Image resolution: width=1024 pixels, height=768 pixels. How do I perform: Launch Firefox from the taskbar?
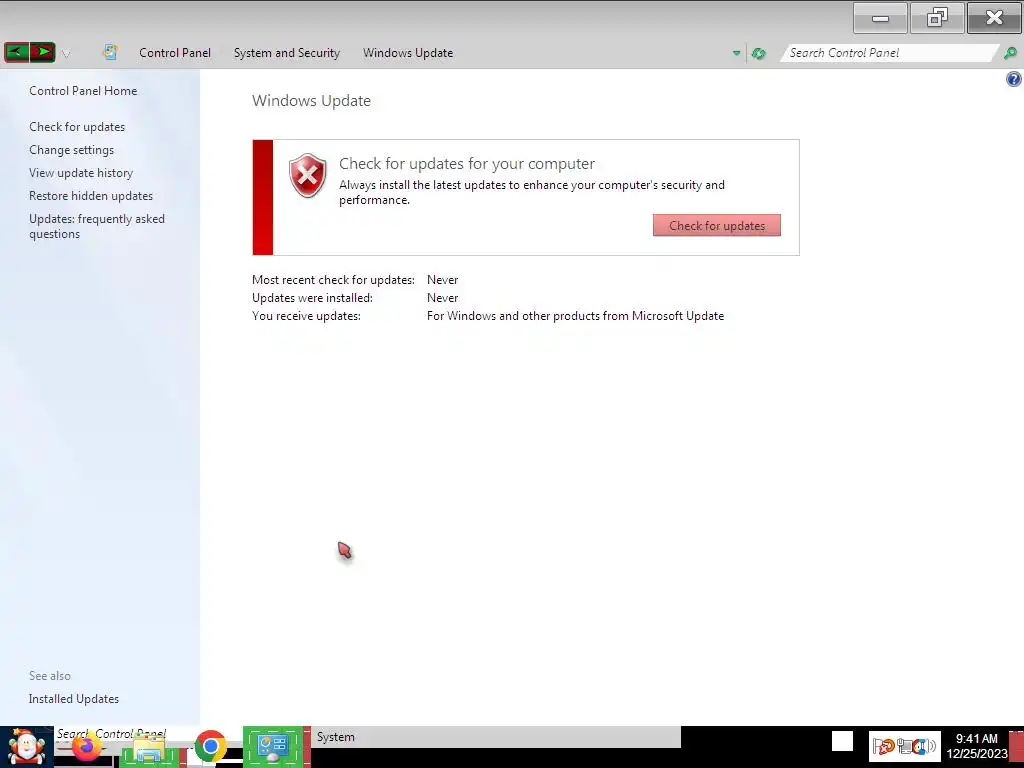click(x=87, y=746)
